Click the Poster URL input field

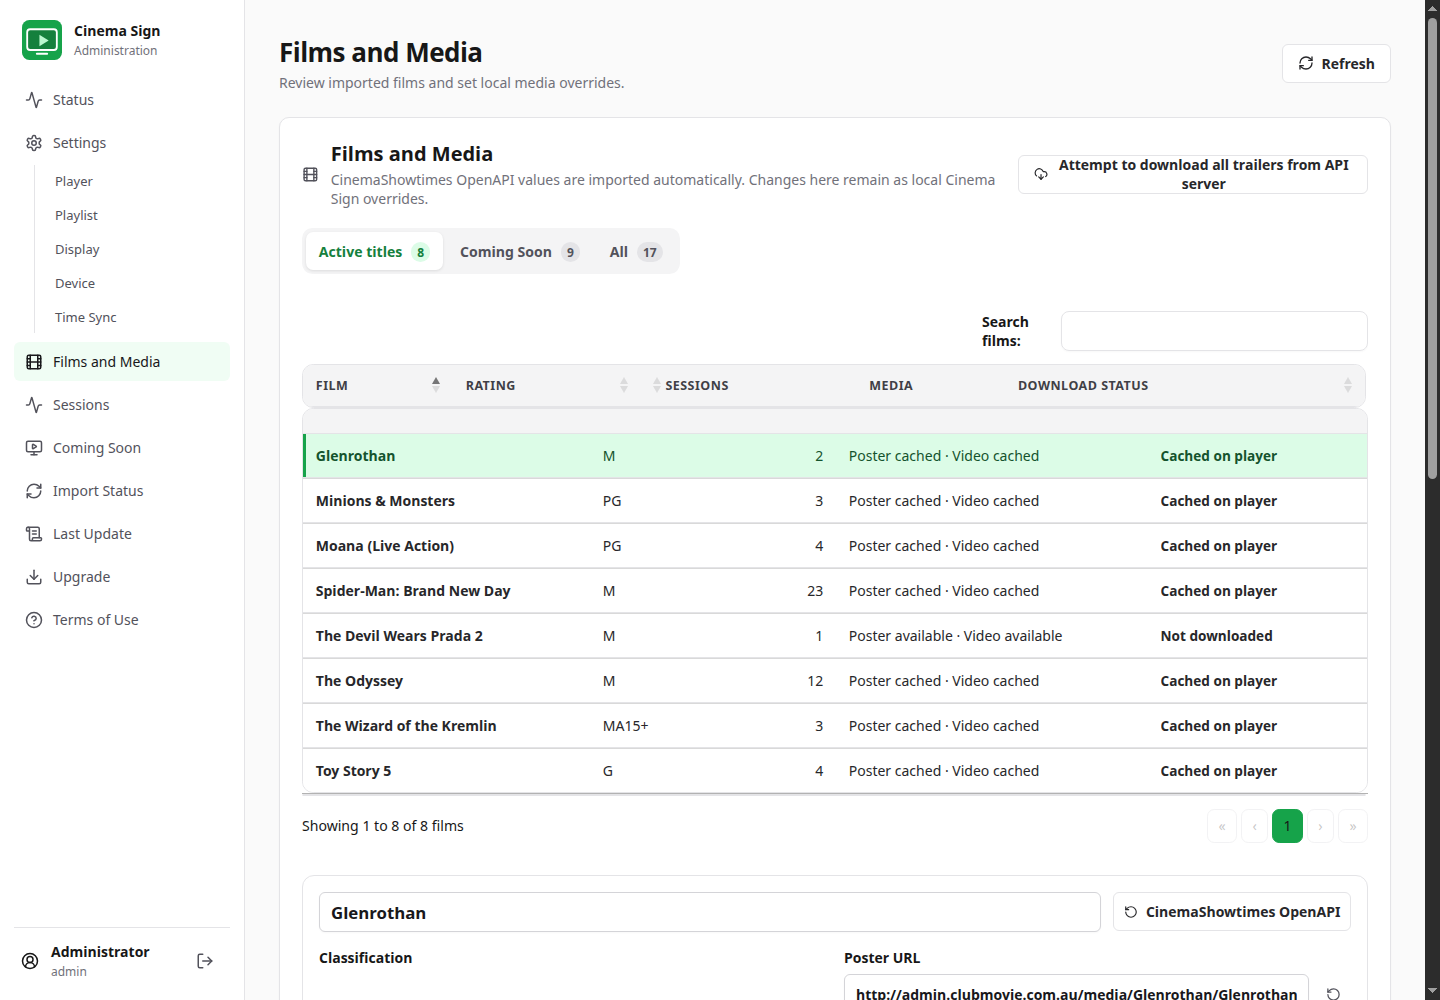coord(1076,988)
